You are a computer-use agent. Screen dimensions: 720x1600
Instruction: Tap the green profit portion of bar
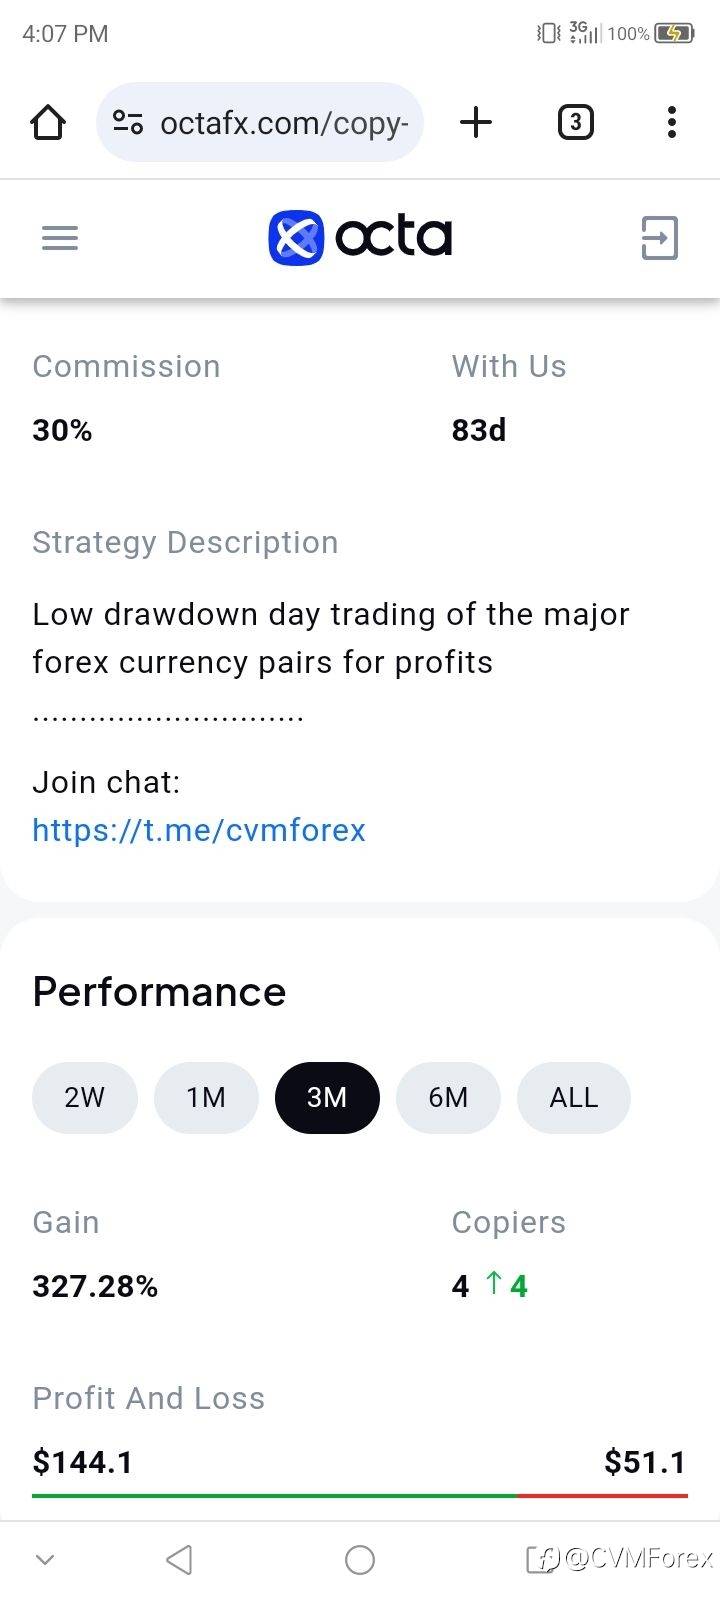coord(275,1495)
